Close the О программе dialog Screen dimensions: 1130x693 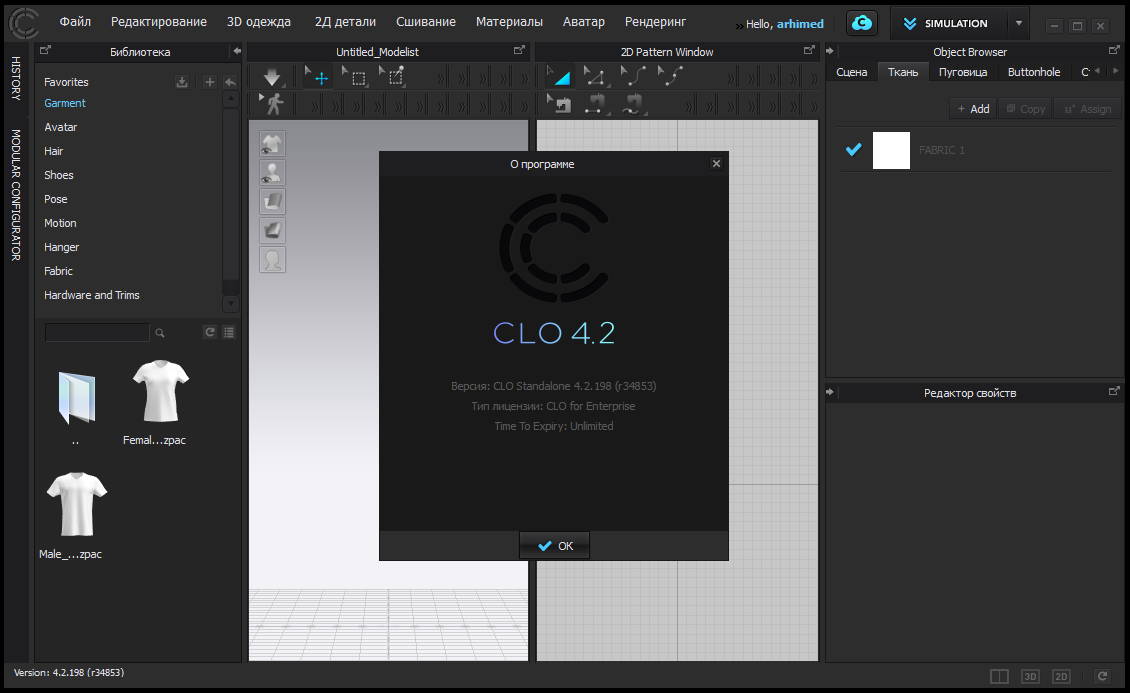pos(716,164)
